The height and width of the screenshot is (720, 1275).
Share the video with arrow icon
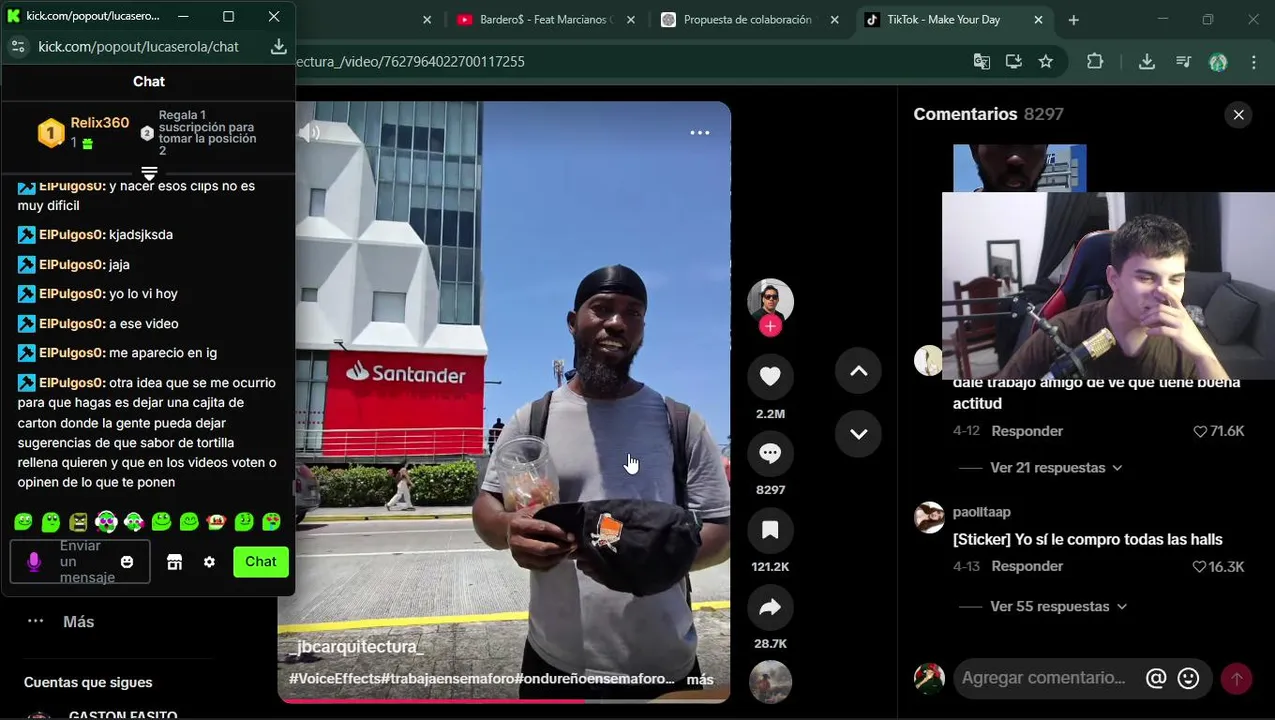click(770, 607)
